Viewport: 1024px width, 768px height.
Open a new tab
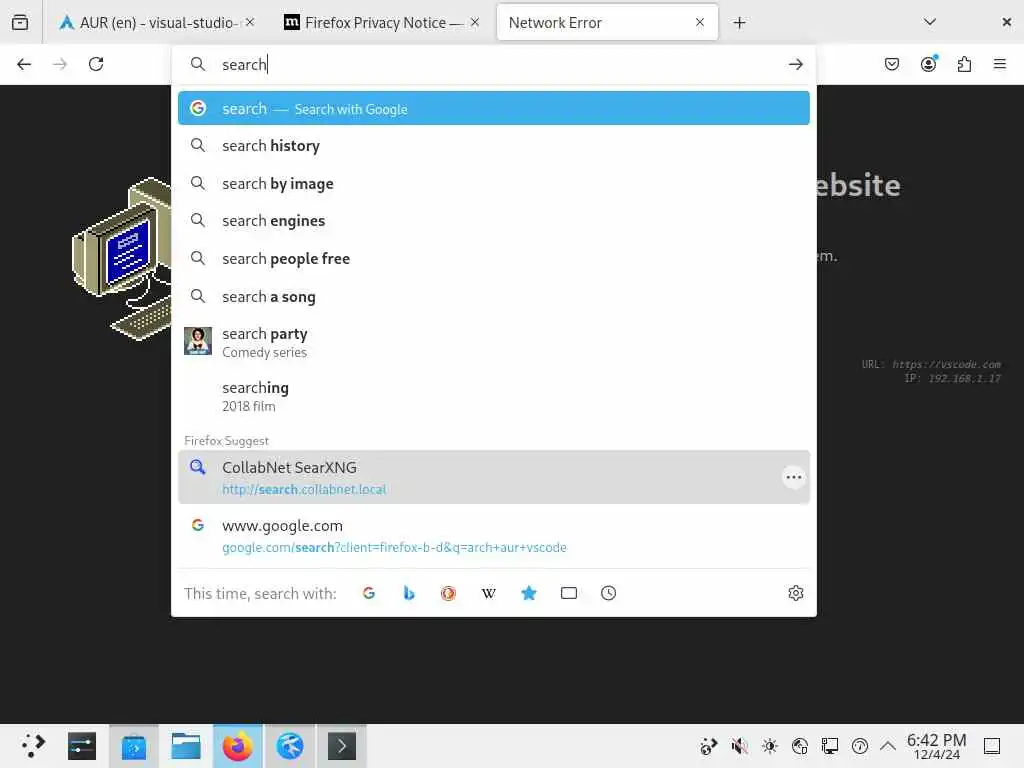(x=739, y=23)
